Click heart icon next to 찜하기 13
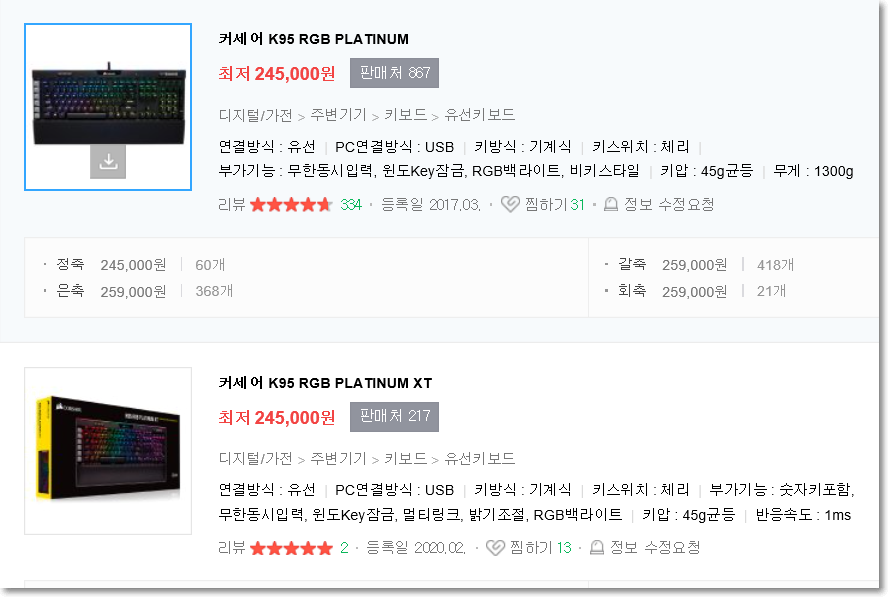The height and width of the screenshot is (597, 888). [x=496, y=548]
